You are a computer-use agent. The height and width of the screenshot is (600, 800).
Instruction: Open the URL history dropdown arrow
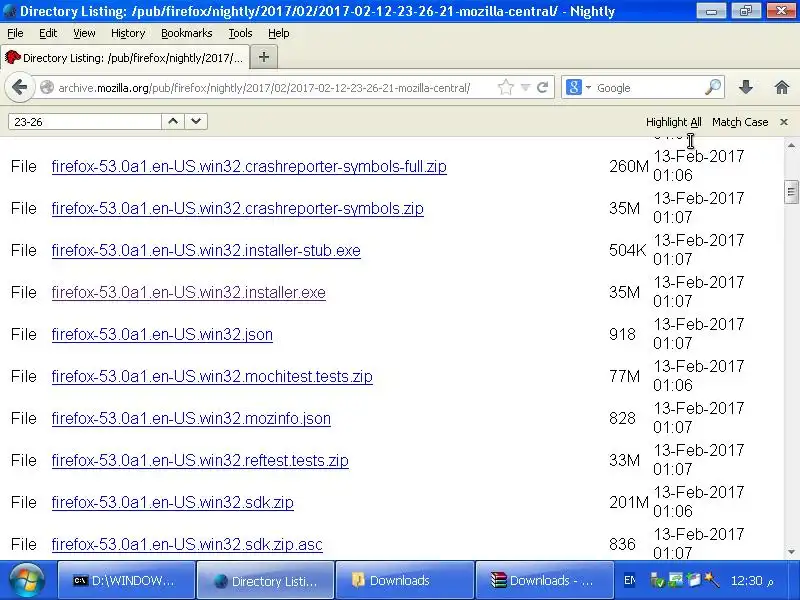coord(525,88)
